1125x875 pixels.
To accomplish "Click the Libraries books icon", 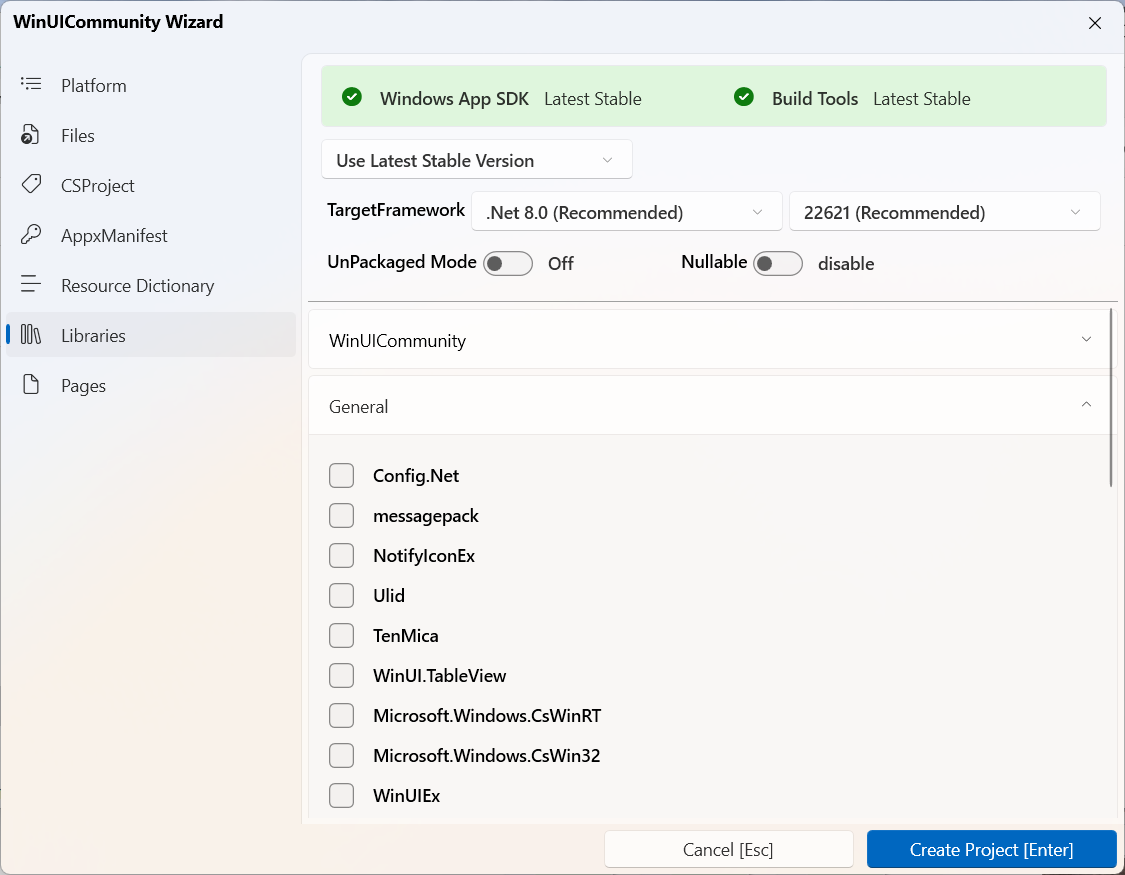I will 31,335.
